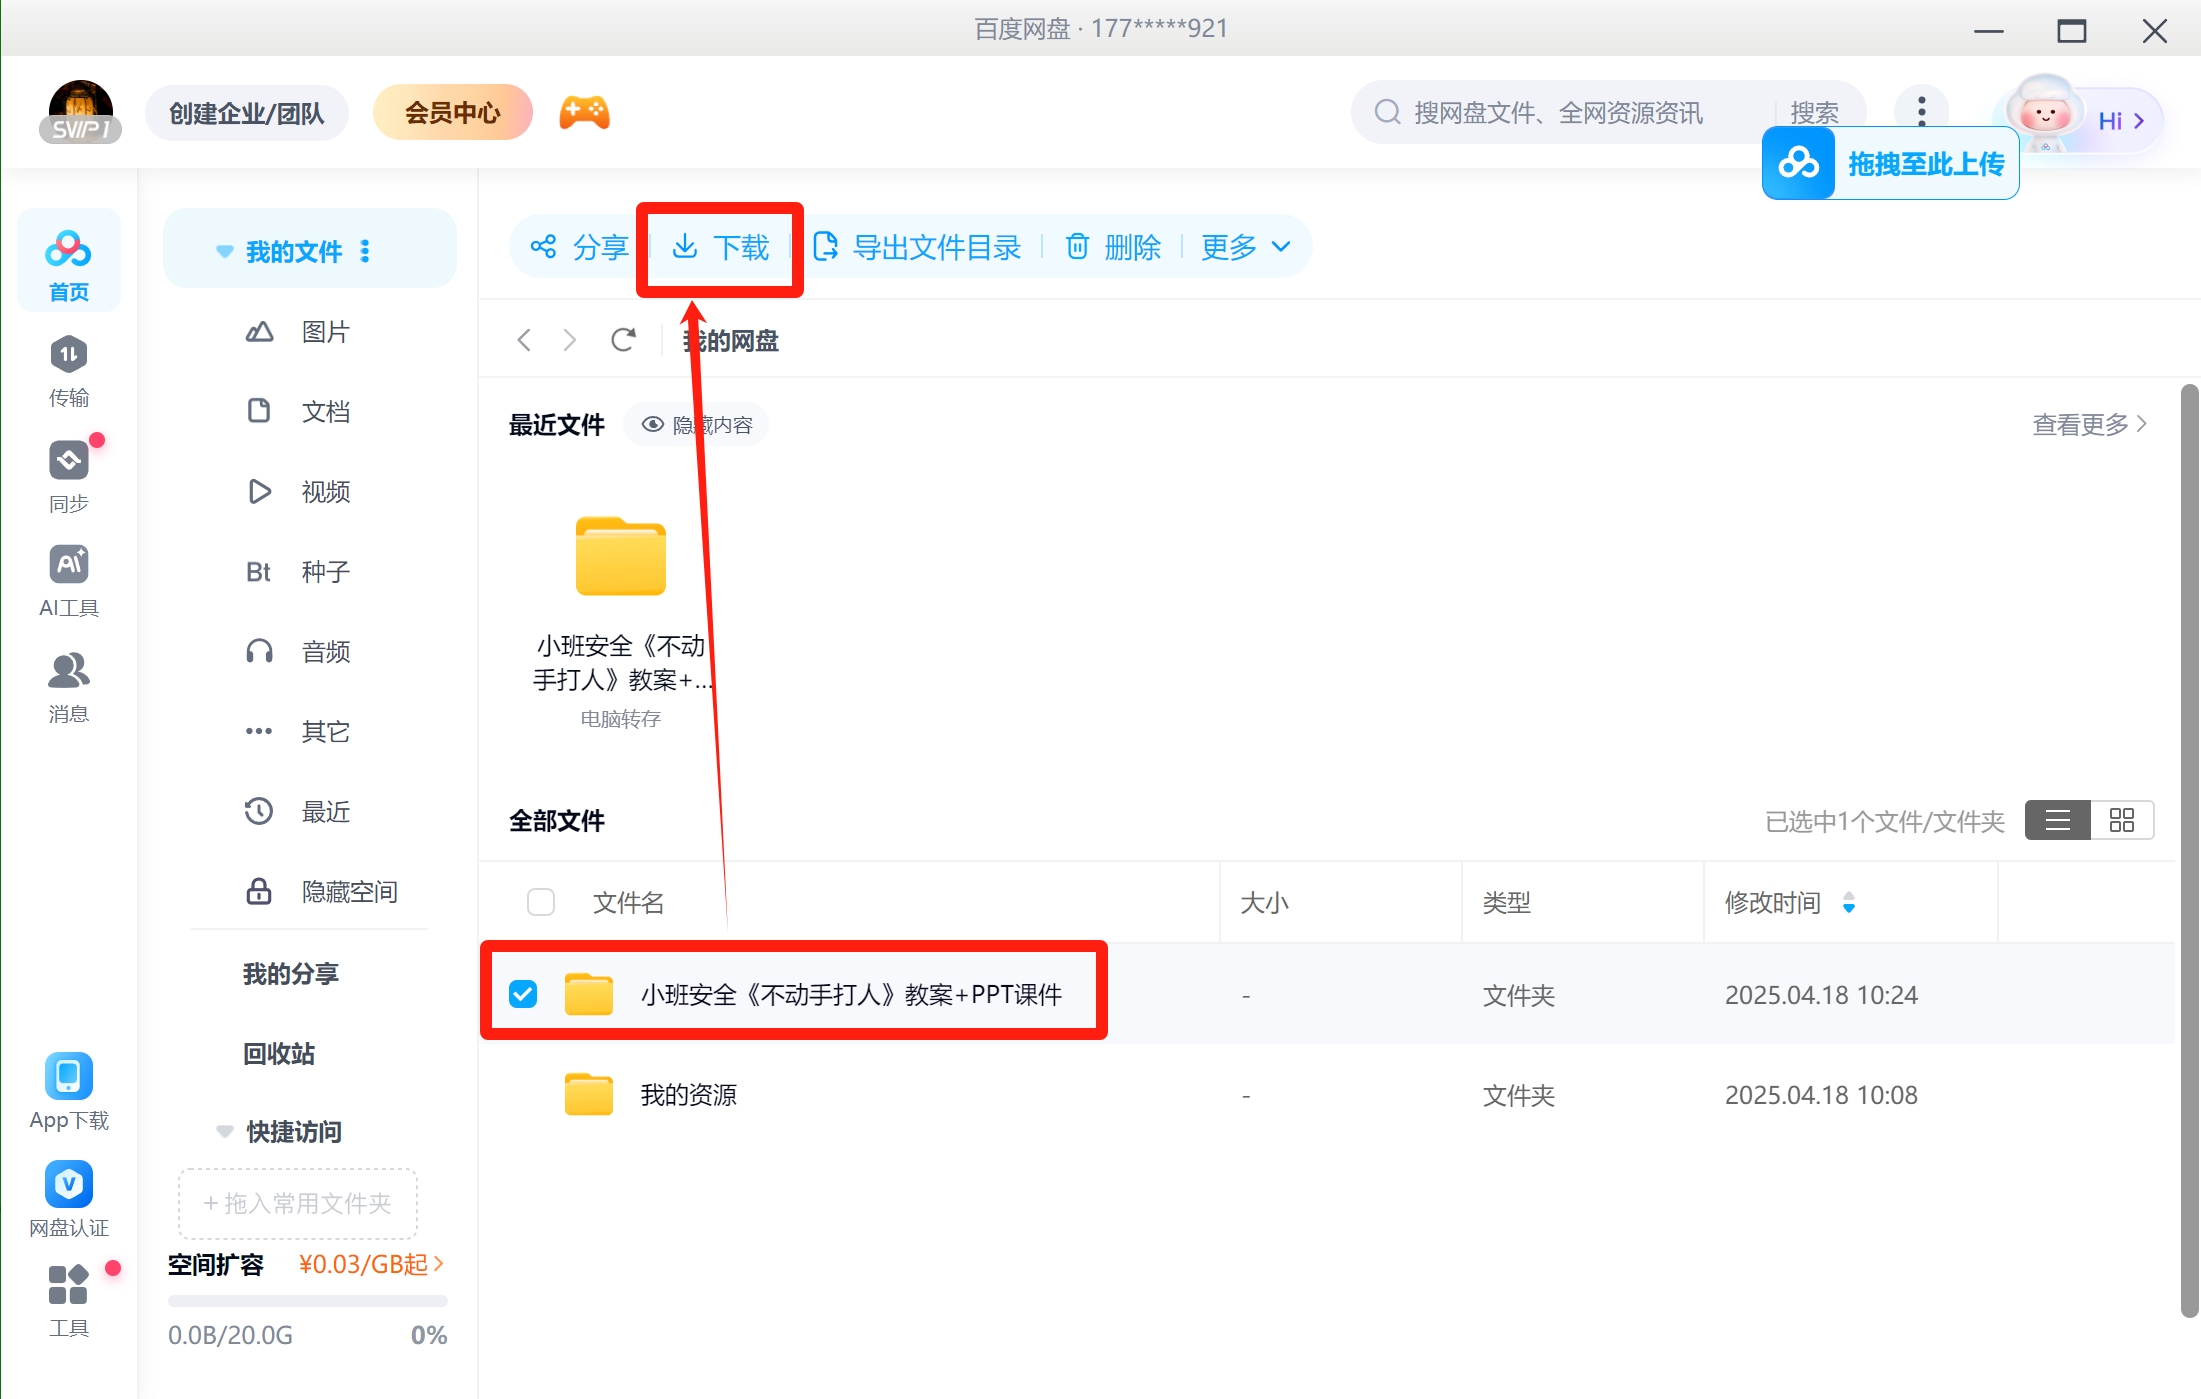
Task: Open folder 小班安全《不动手打人》教案+PPT课件
Action: point(851,995)
